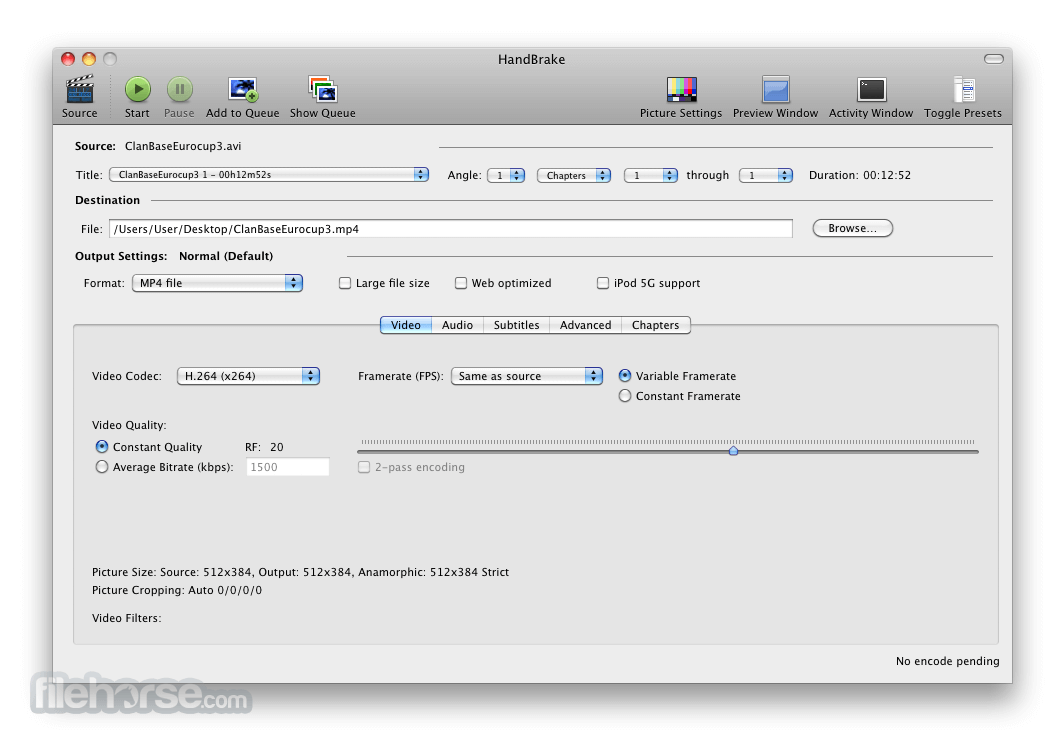Open the Source clapperboard icon

click(x=79, y=89)
